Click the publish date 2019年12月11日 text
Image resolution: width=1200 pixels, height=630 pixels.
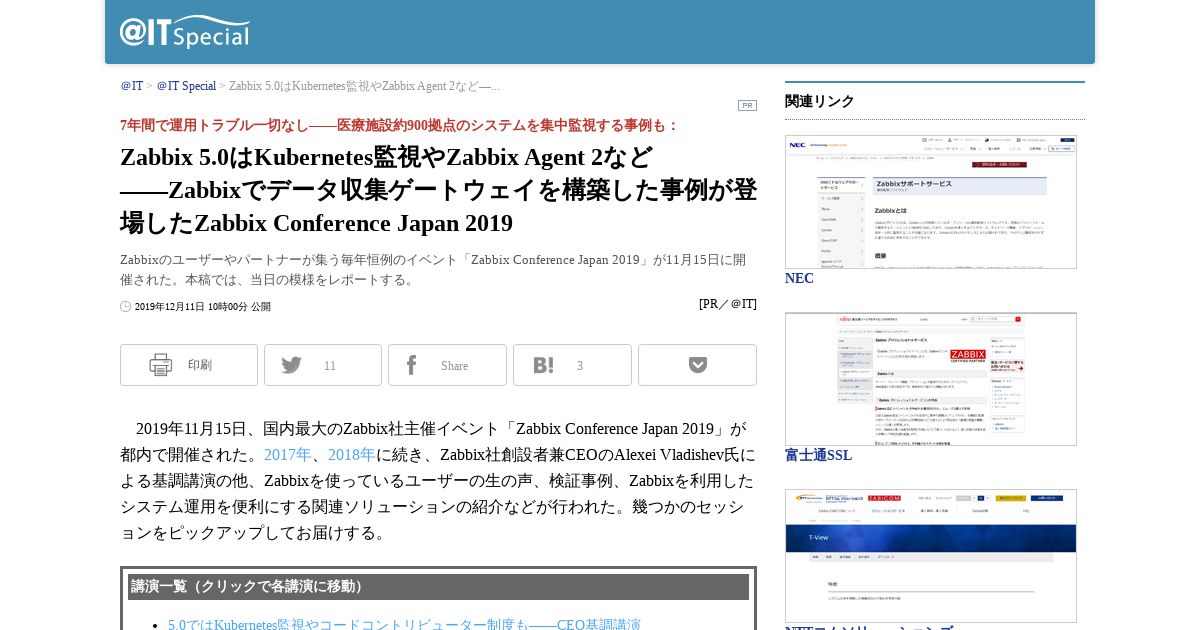(203, 307)
